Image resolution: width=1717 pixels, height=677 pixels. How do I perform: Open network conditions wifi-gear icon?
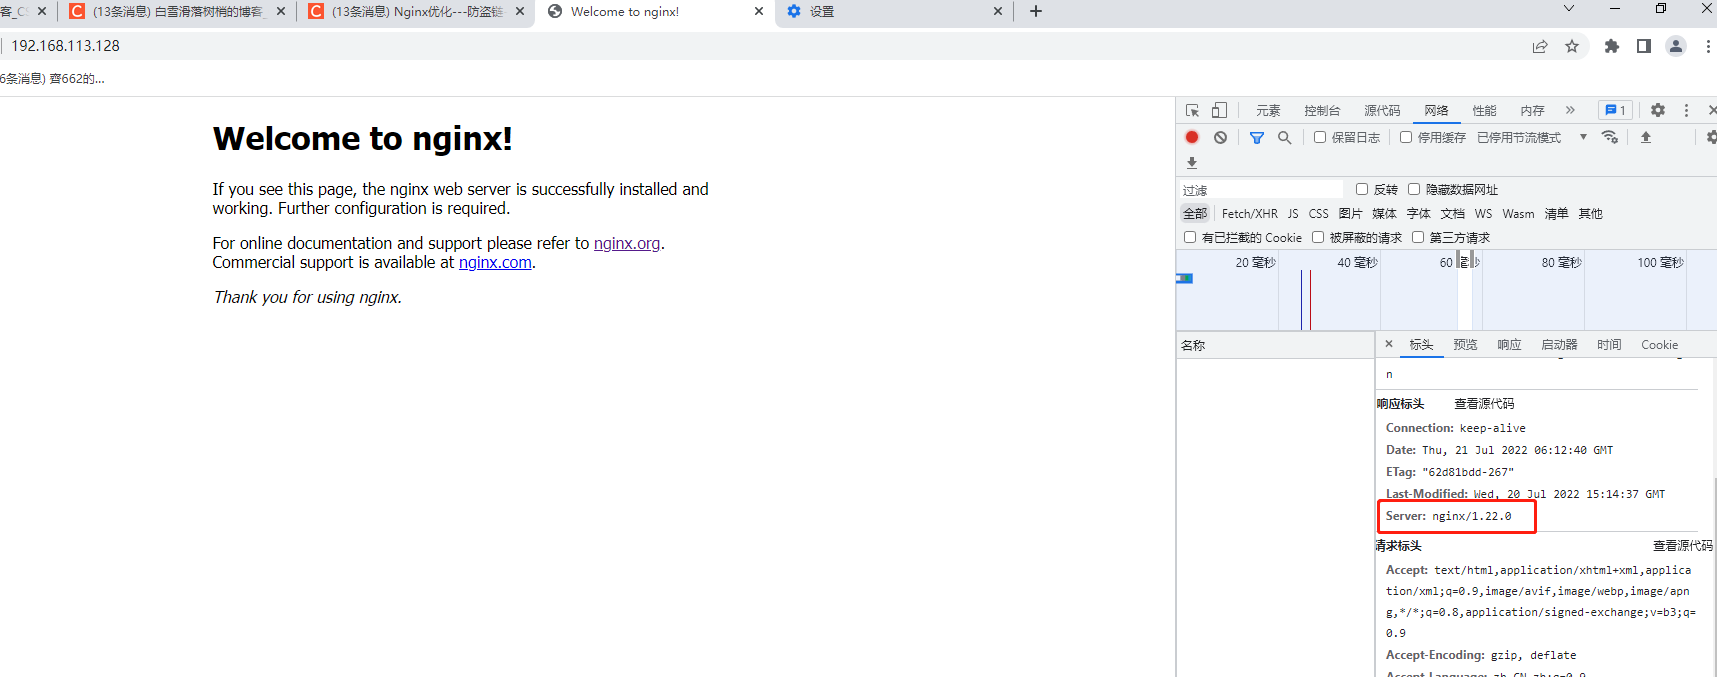click(x=1610, y=137)
